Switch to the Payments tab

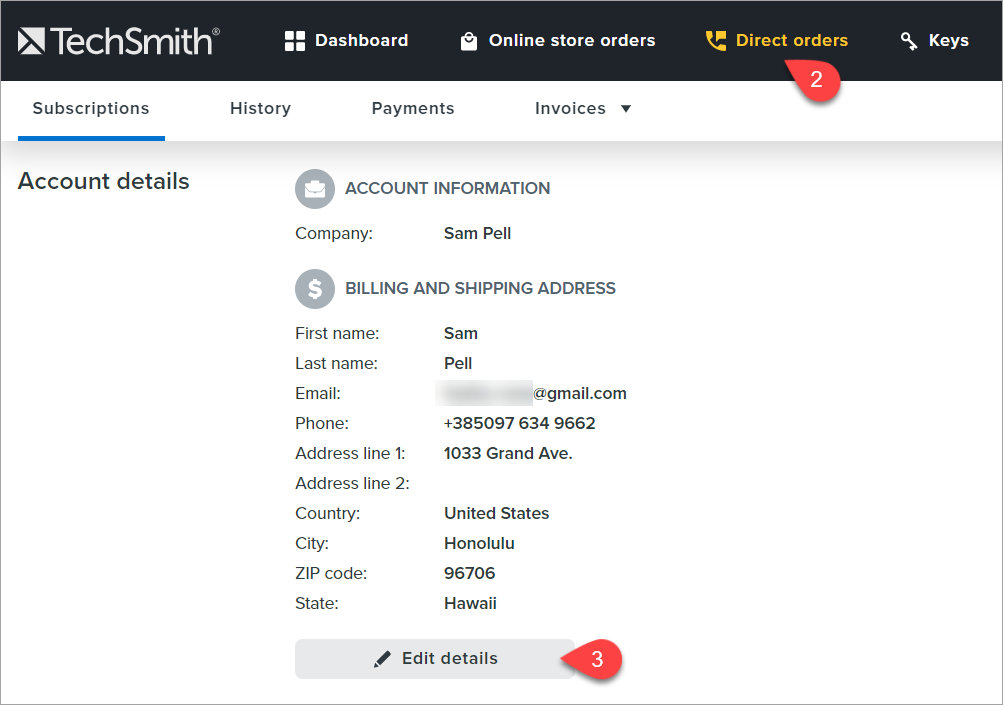coord(412,108)
